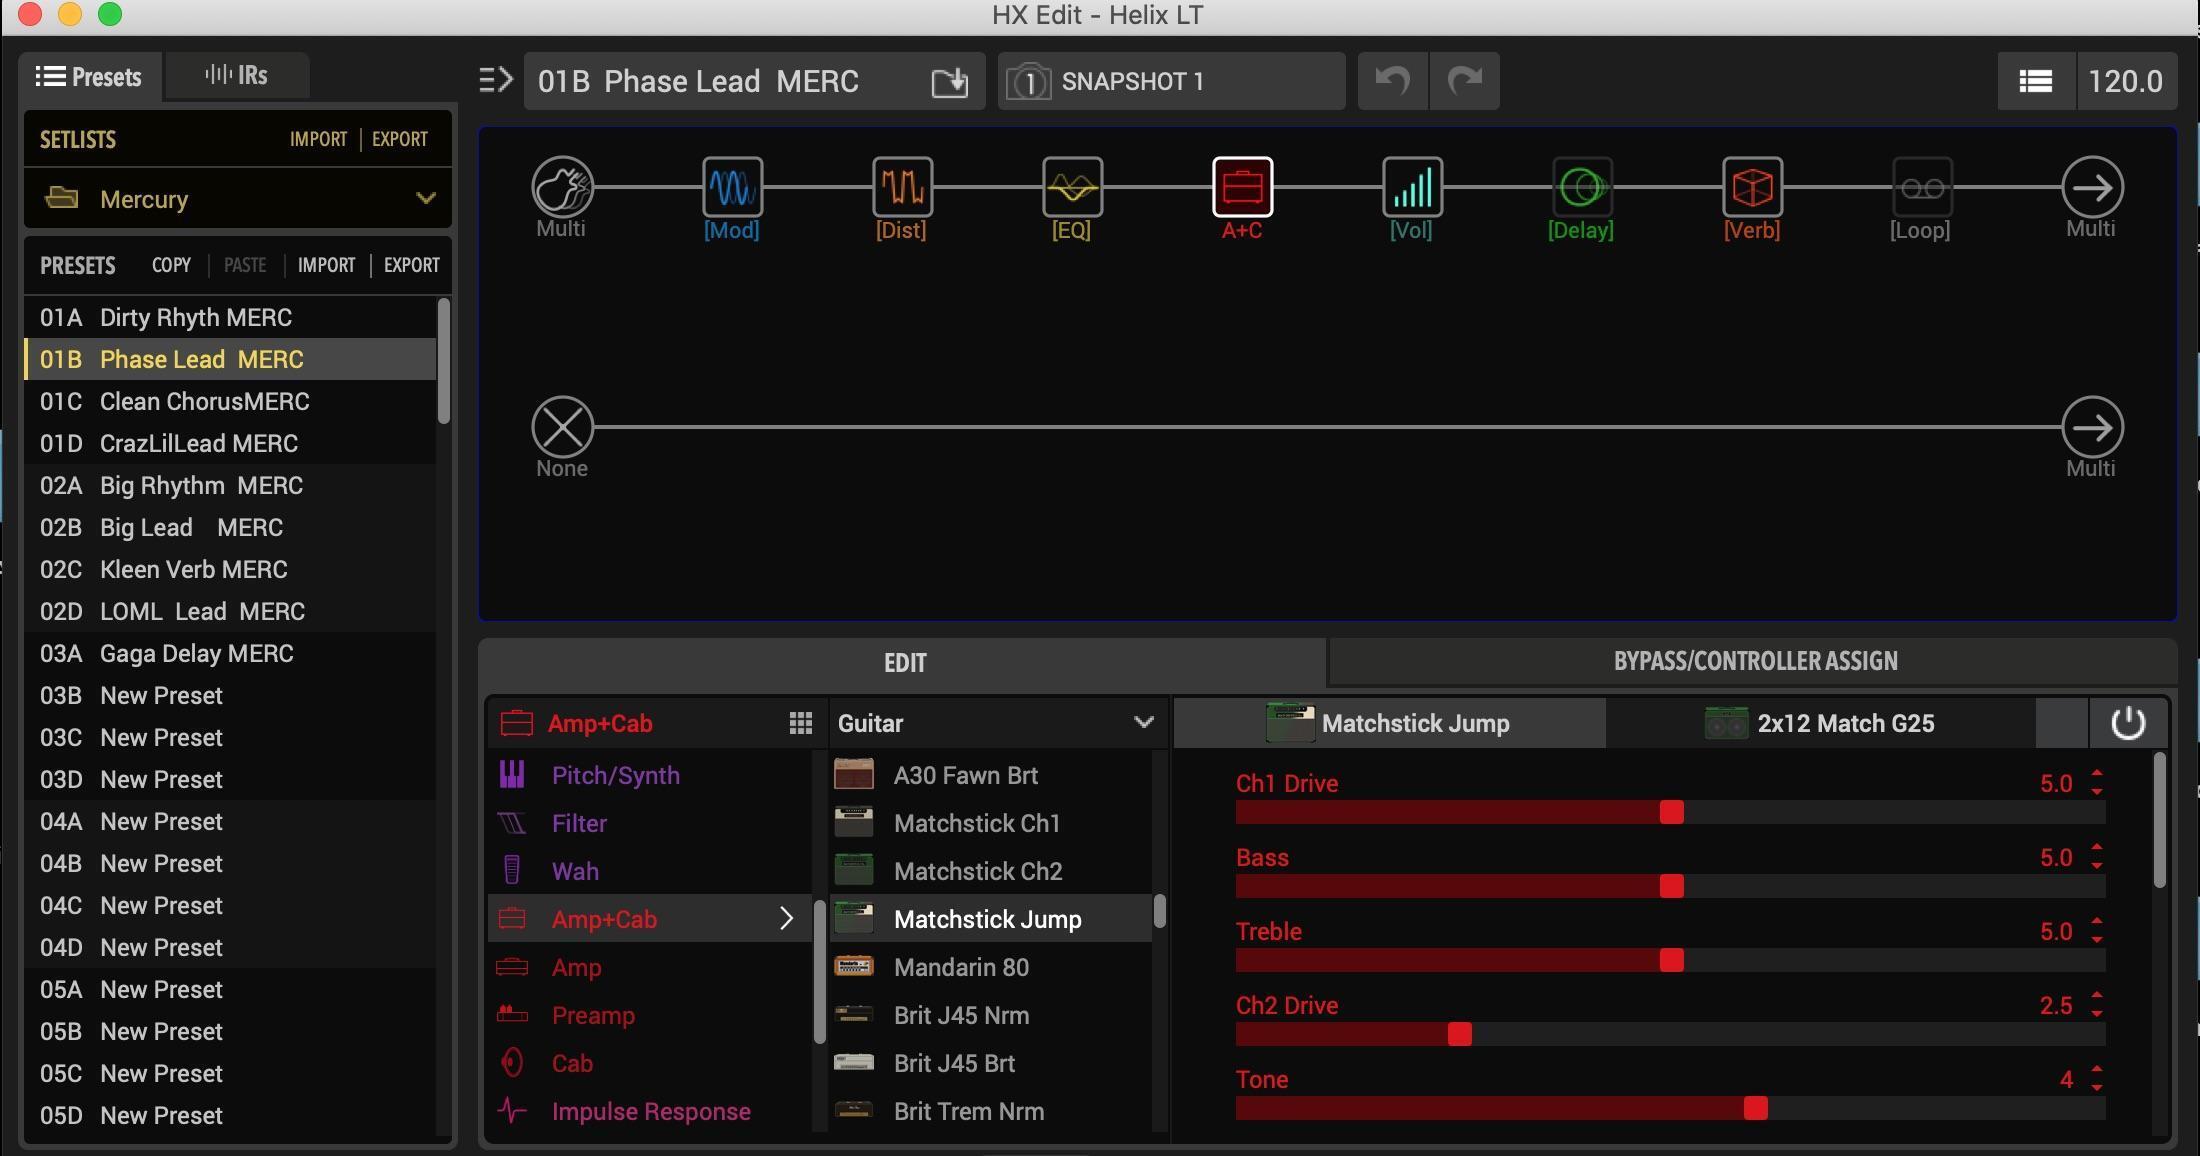
Task: Click the save preset icon
Action: pyautogui.click(x=949, y=81)
